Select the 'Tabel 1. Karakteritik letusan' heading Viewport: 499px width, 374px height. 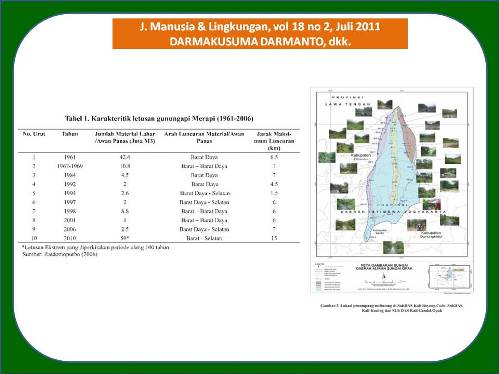pos(159,119)
